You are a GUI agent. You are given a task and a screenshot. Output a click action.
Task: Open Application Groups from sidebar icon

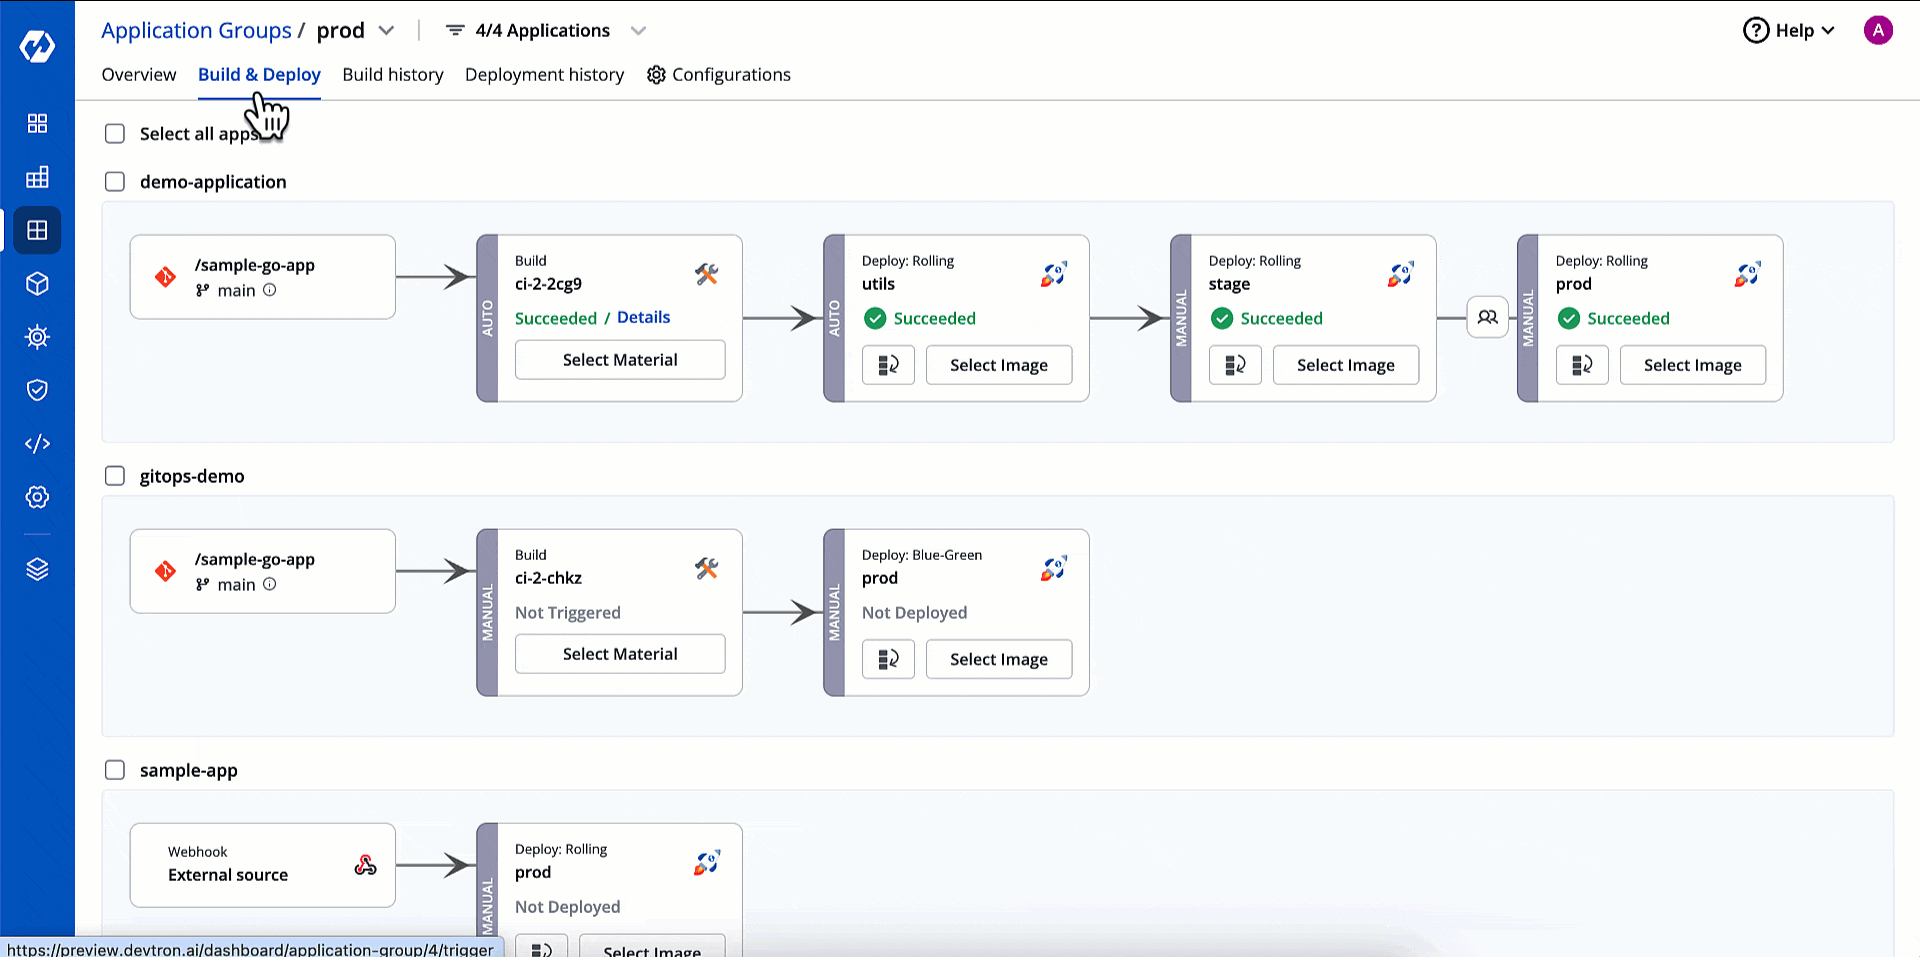point(37,230)
